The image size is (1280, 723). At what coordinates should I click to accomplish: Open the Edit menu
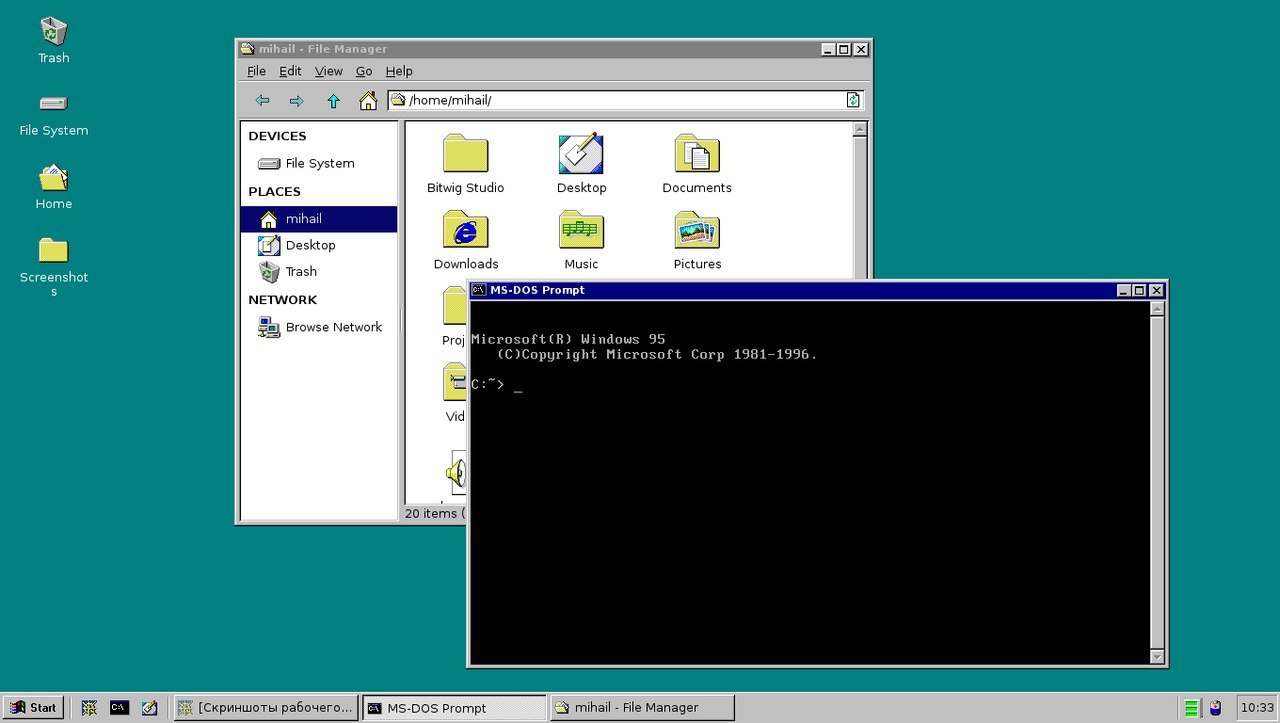tap(290, 71)
